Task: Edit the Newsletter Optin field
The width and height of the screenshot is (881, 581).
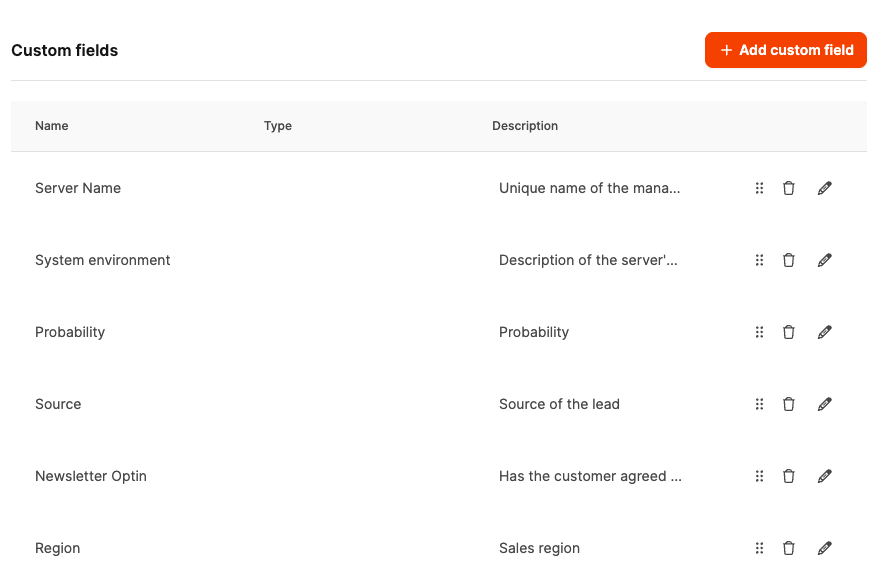Action: tap(825, 476)
